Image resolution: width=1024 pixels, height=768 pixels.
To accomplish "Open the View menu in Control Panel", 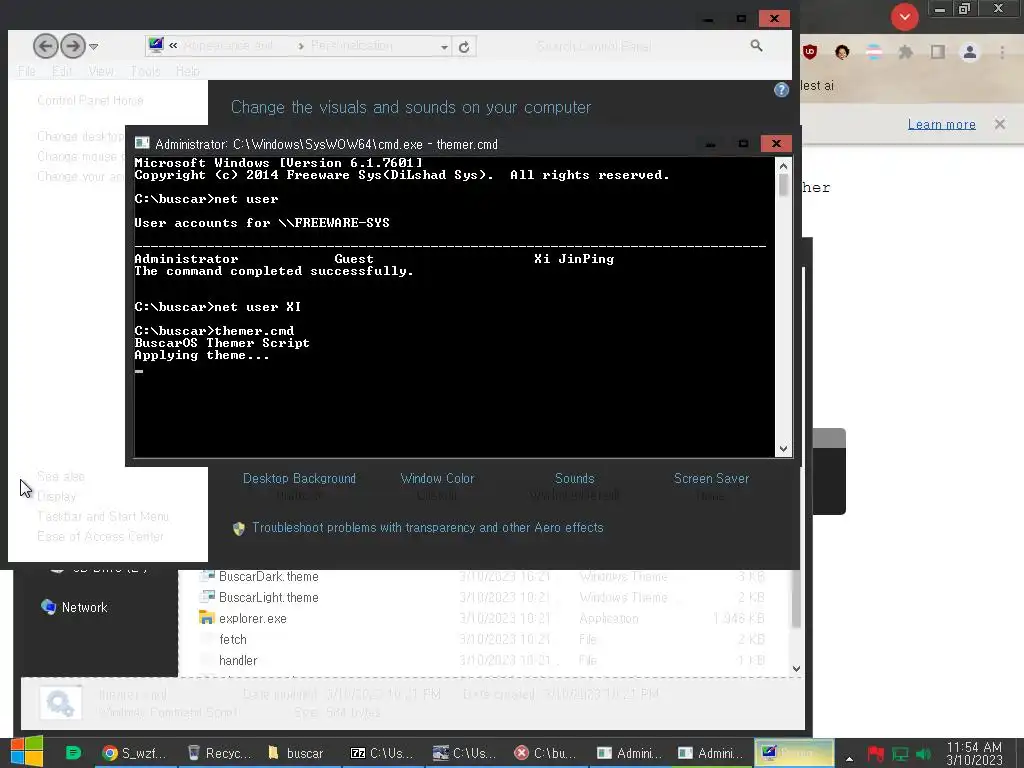I will point(101,71).
